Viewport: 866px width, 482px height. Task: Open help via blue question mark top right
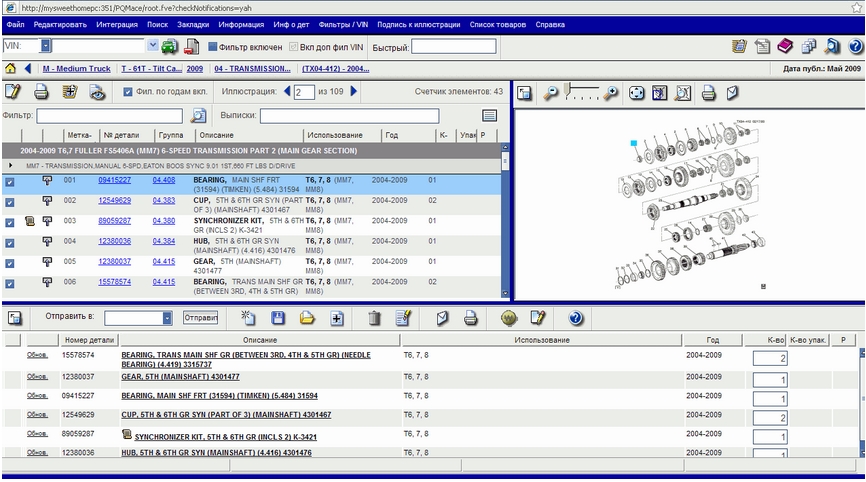tap(855, 46)
